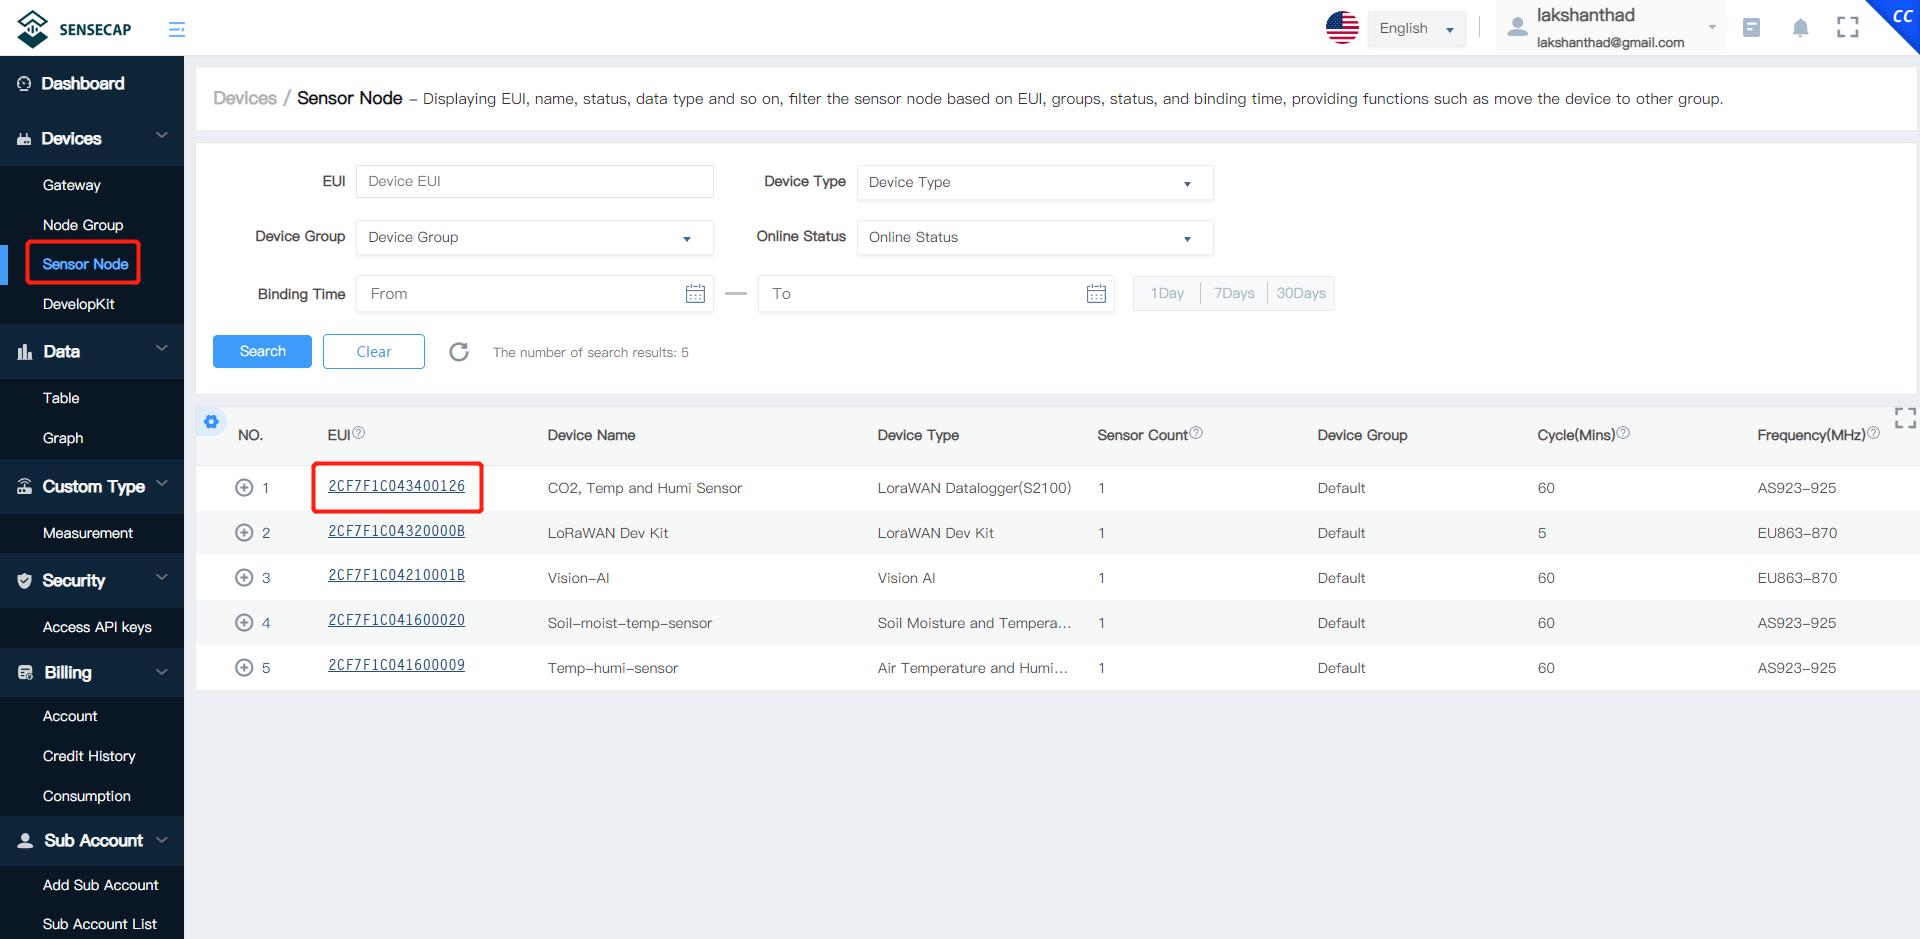
Task: Open EUI link 2CF7F1C04210001B
Action: [397, 576]
